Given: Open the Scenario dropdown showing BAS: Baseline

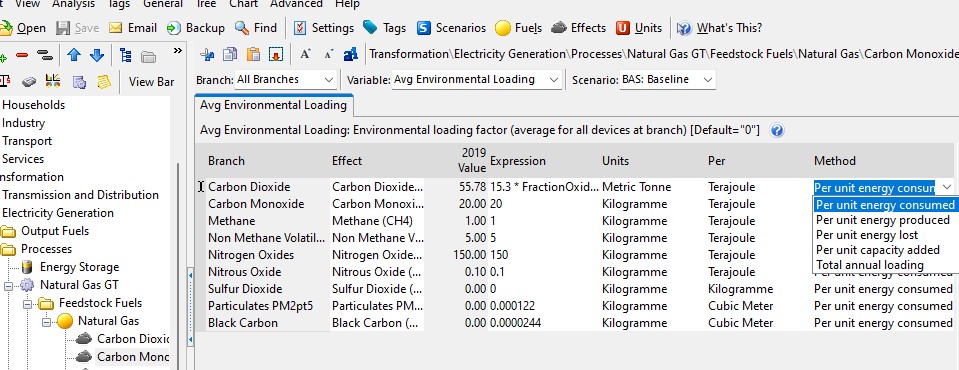Looking at the screenshot, I should pyautogui.click(x=667, y=80).
